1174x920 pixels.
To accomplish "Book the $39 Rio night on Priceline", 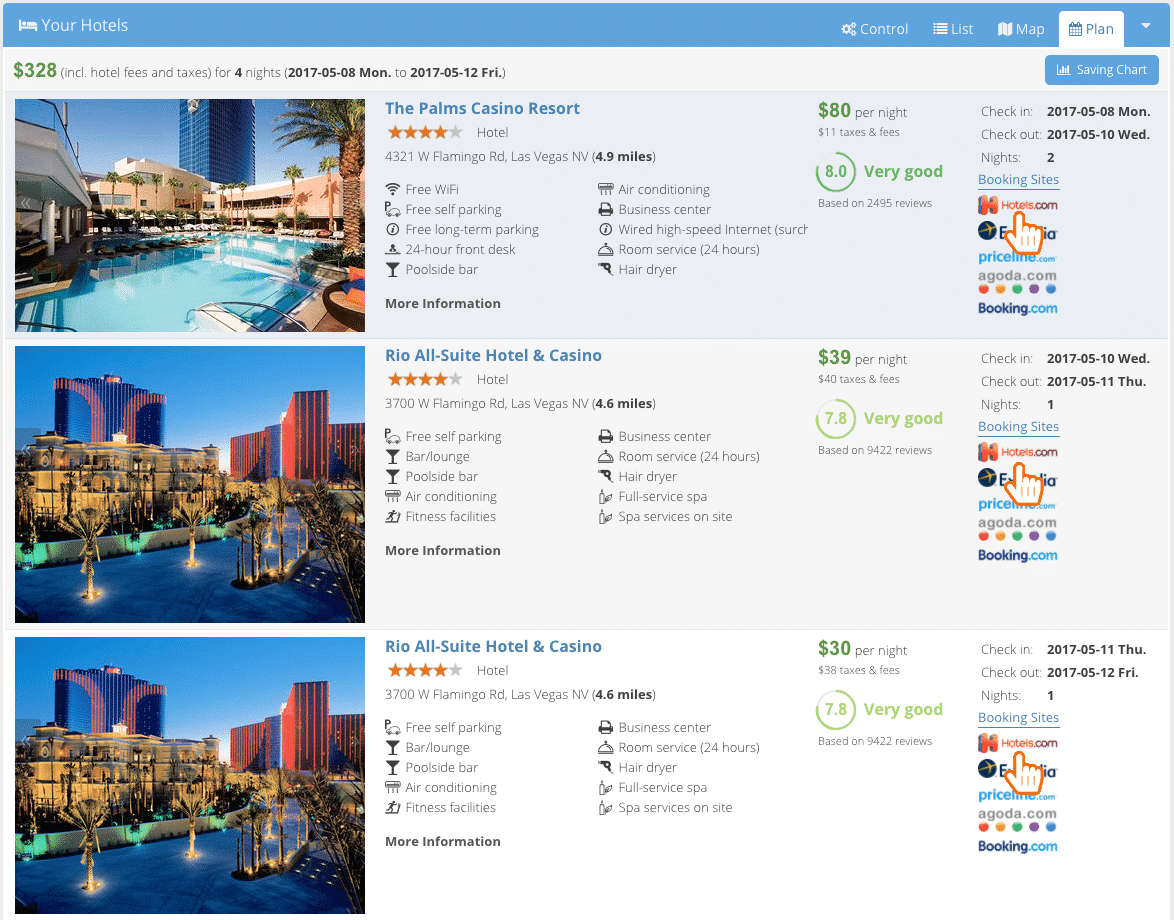I will click(x=1017, y=504).
